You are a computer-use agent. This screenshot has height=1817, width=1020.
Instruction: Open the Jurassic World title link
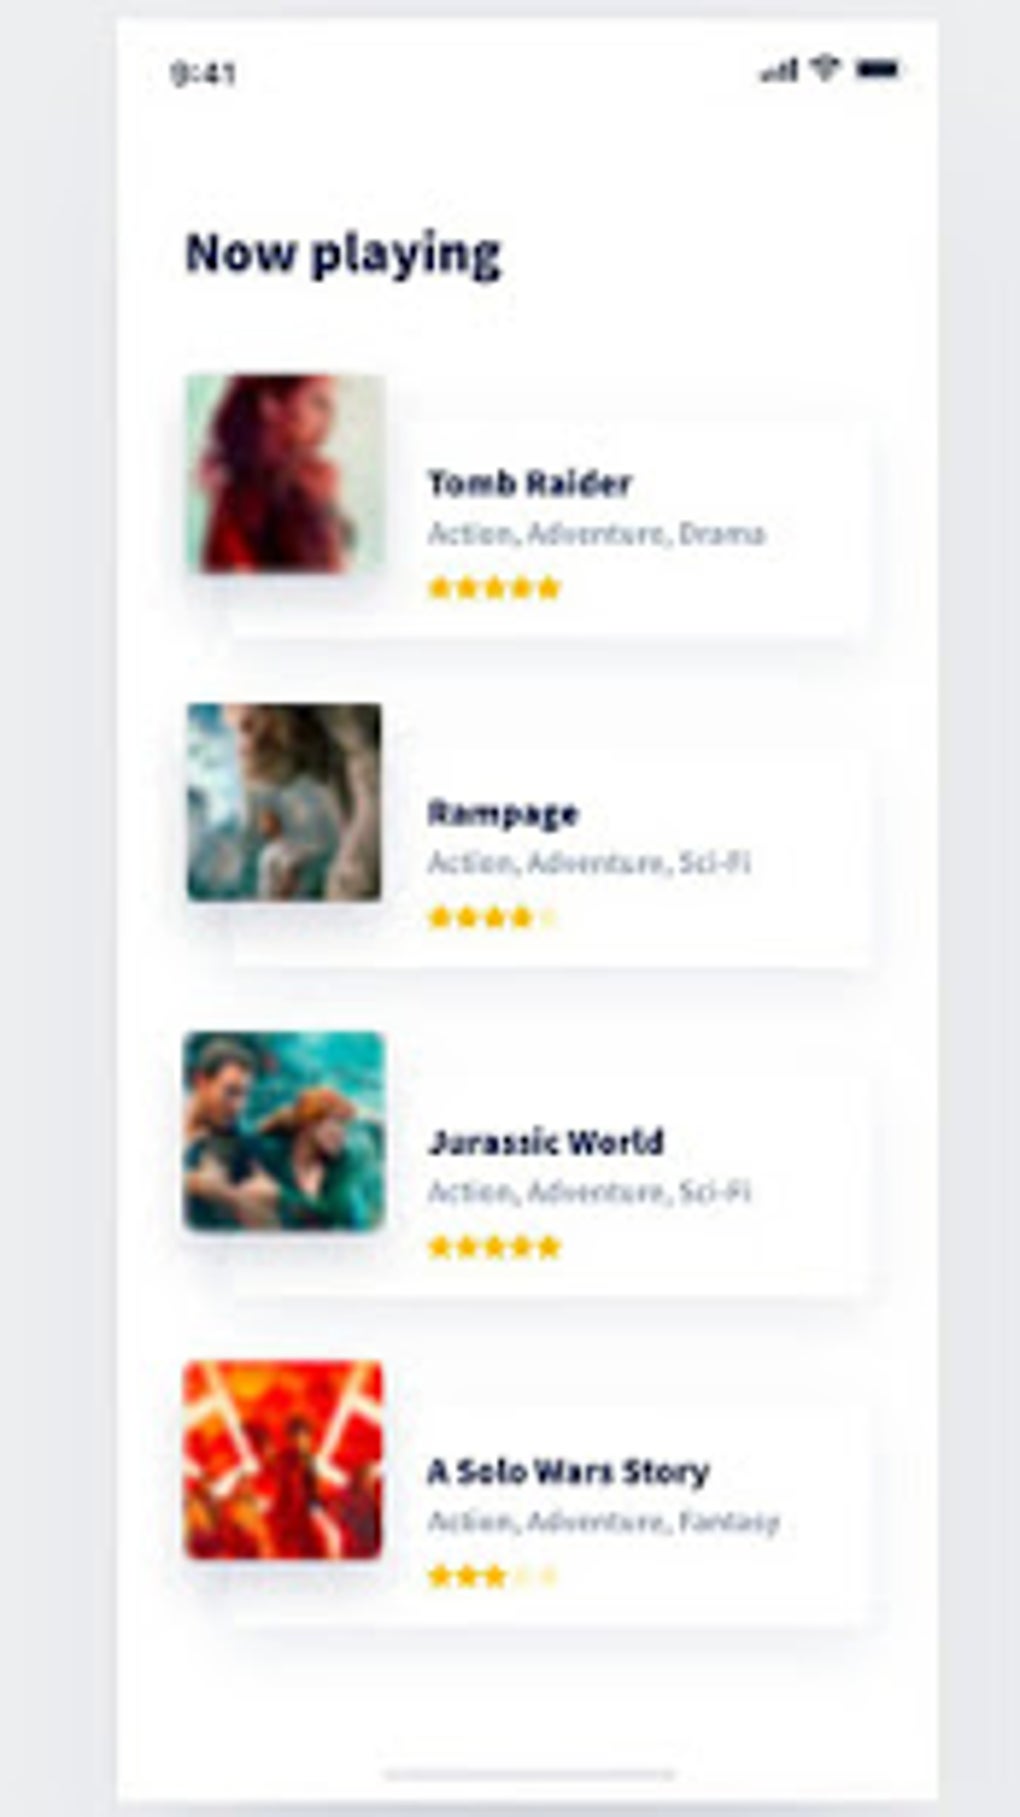tap(546, 1142)
